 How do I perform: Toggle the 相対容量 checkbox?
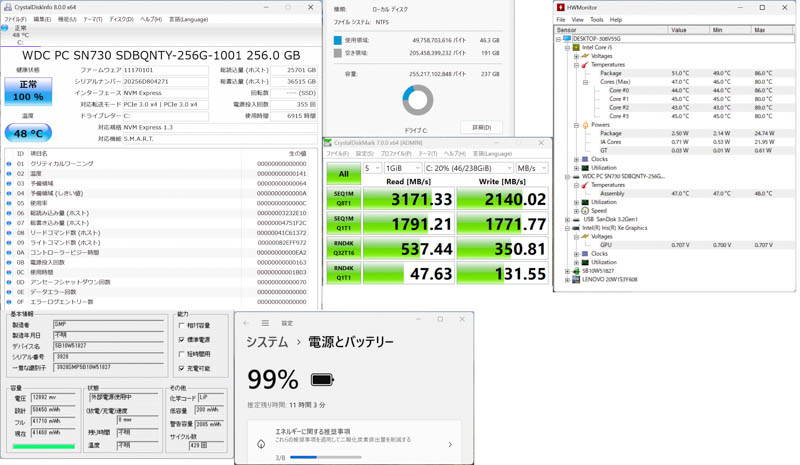coord(181,325)
